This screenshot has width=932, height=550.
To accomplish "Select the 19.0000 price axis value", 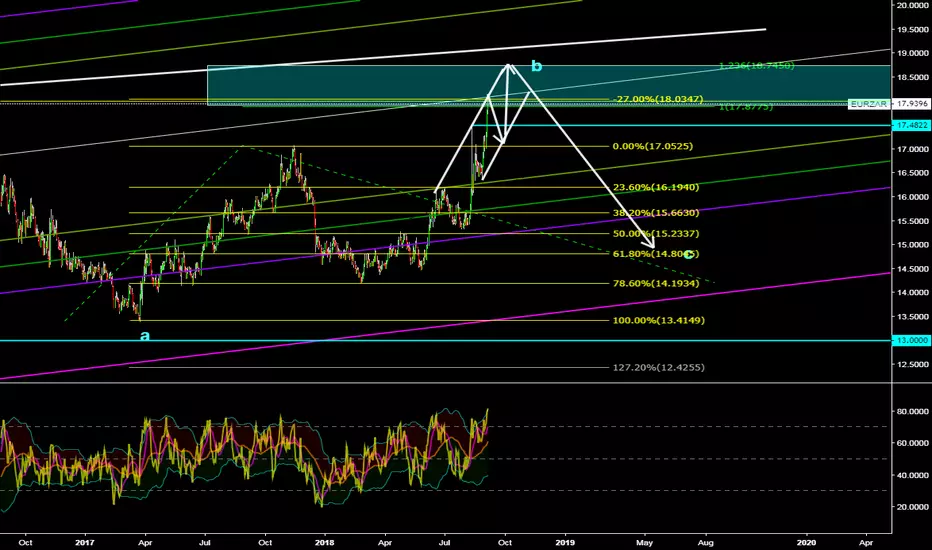I will (913, 54).
